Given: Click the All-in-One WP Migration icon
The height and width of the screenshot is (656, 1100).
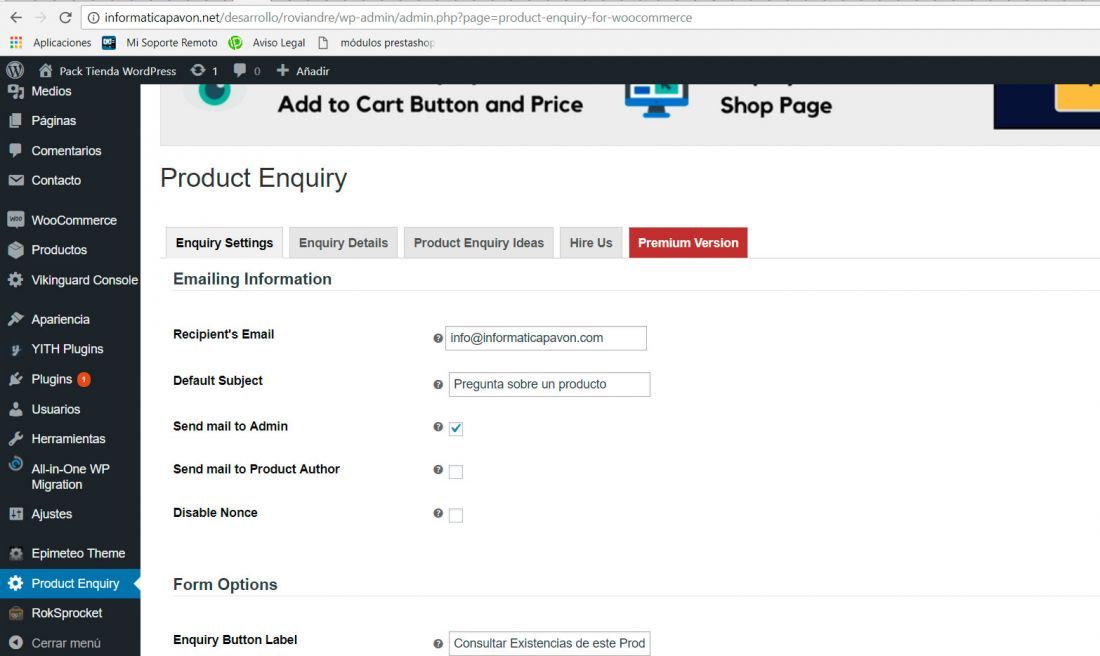Looking at the screenshot, I should pyautogui.click(x=15, y=464).
